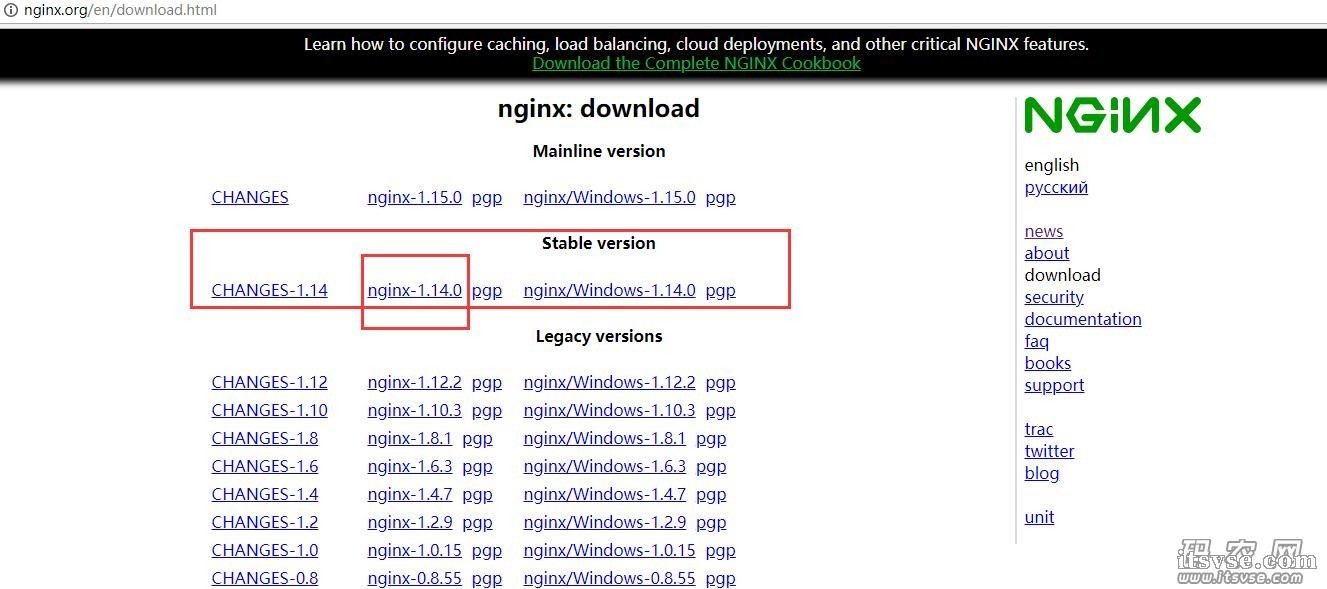Open the CHANGES-1.14 changelog link

(269, 290)
